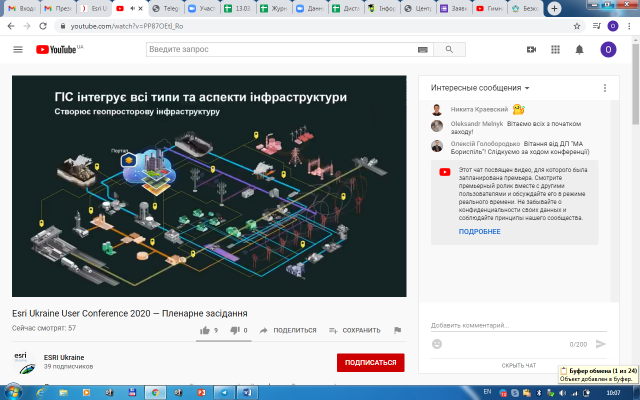Open the YouTube apps grid
This screenshot has height=400, width=640.
[555, 49]
